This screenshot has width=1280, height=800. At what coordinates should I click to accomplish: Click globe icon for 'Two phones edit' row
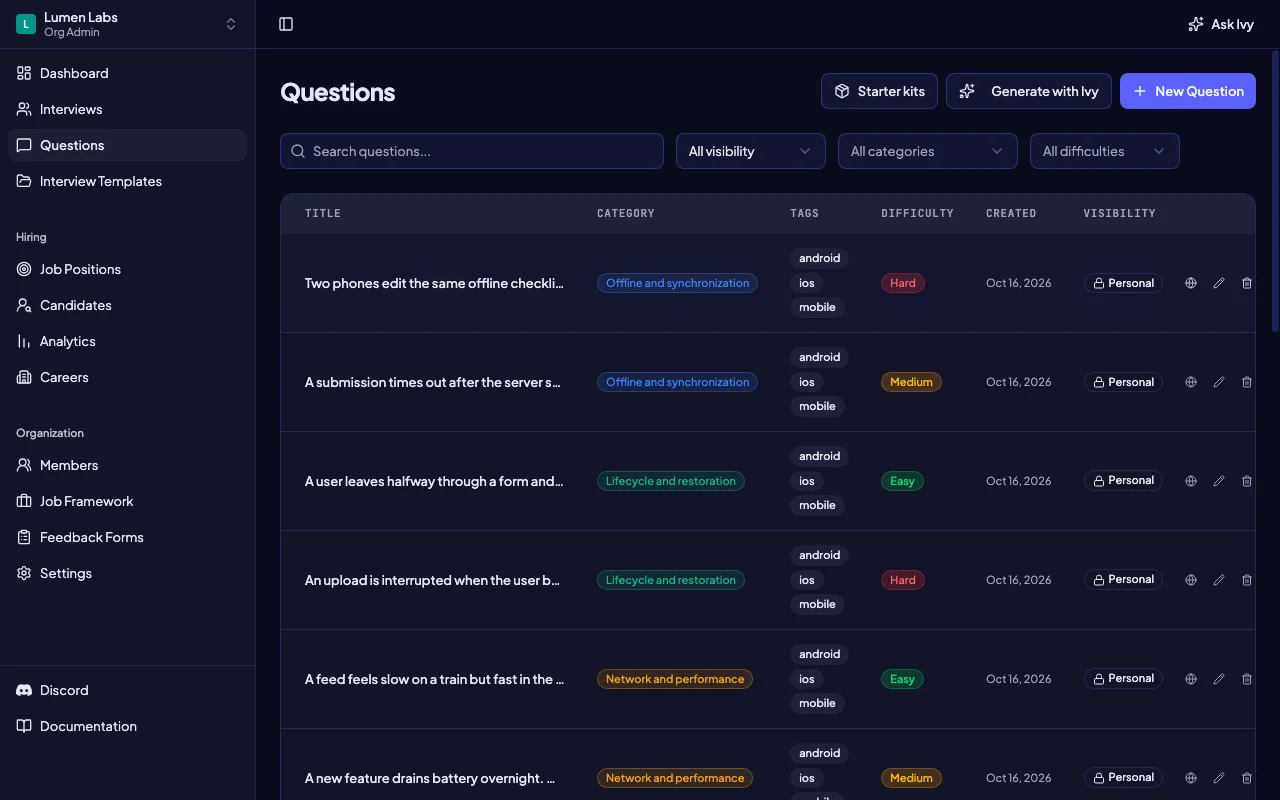1191,283
